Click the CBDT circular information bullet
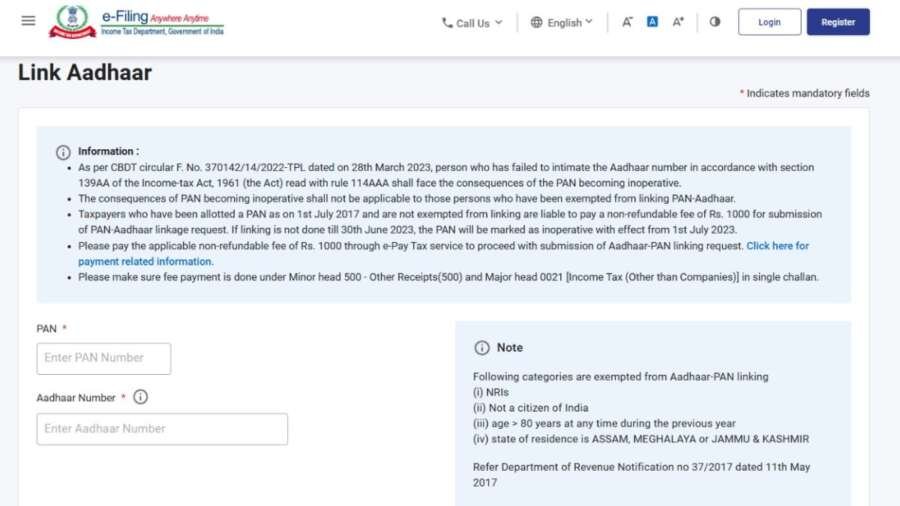This screenshot has width=900, height=506. click(446, 175)
